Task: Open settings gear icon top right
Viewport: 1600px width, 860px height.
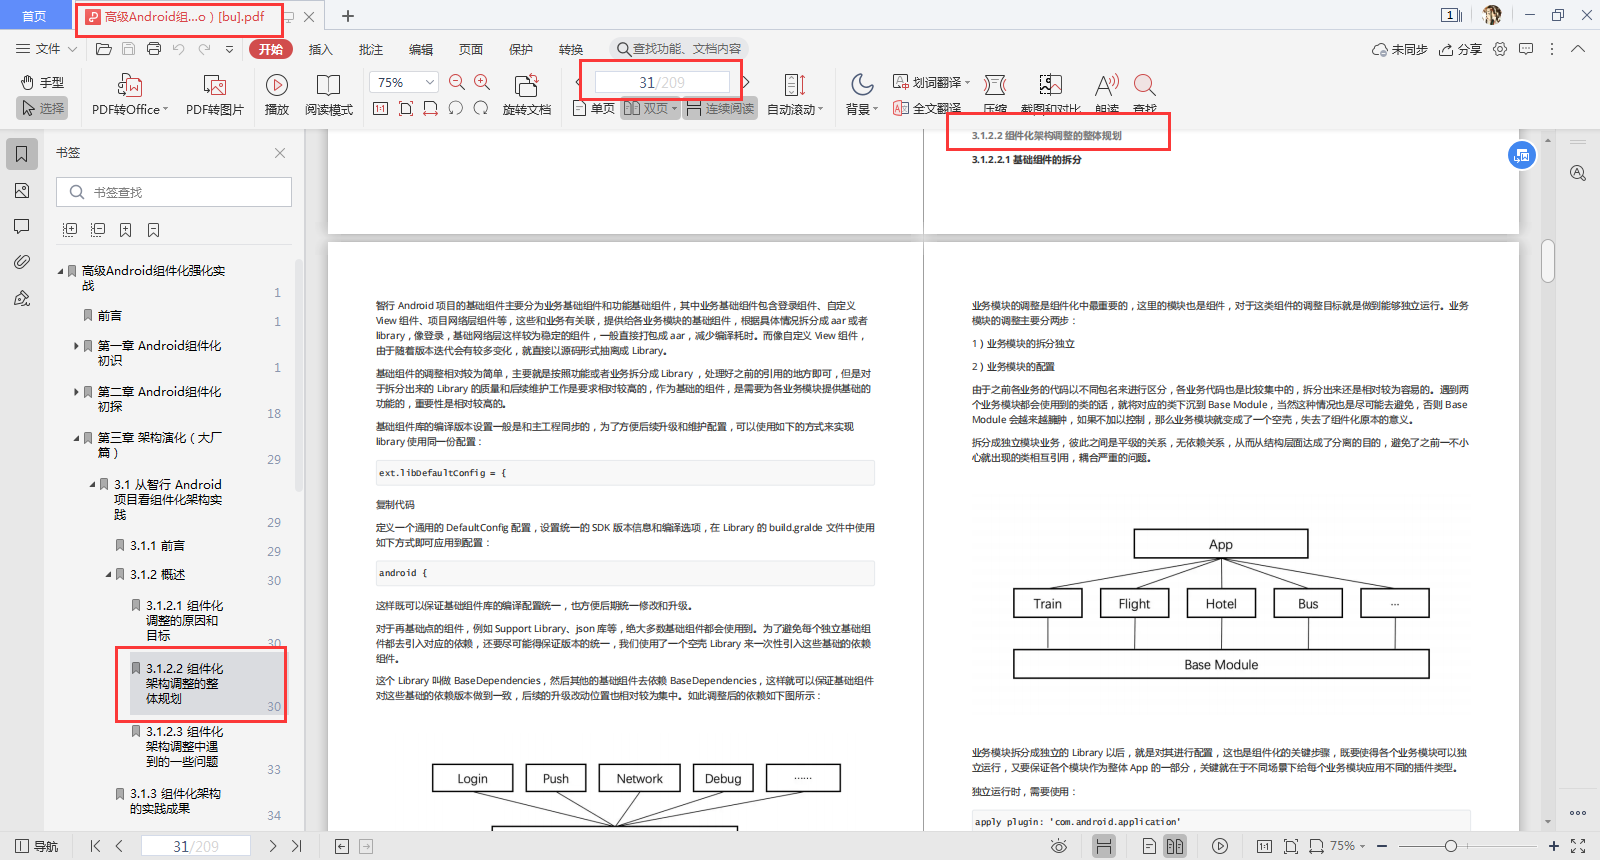Action: click(1500, 49)
